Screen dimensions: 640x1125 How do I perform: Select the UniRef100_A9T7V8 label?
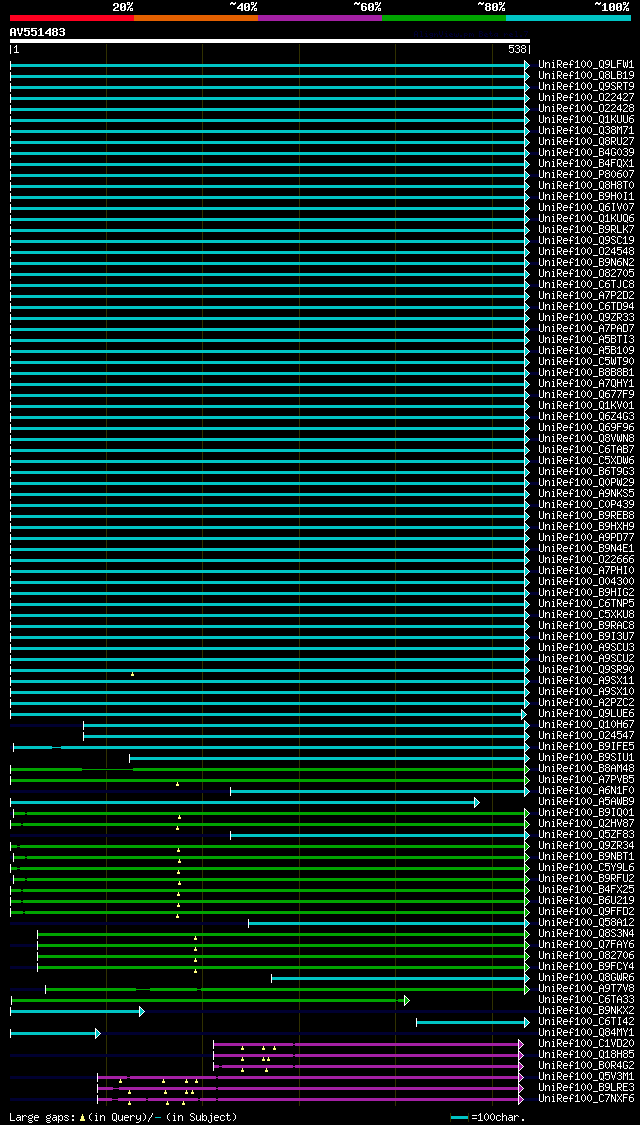[586, 989]
